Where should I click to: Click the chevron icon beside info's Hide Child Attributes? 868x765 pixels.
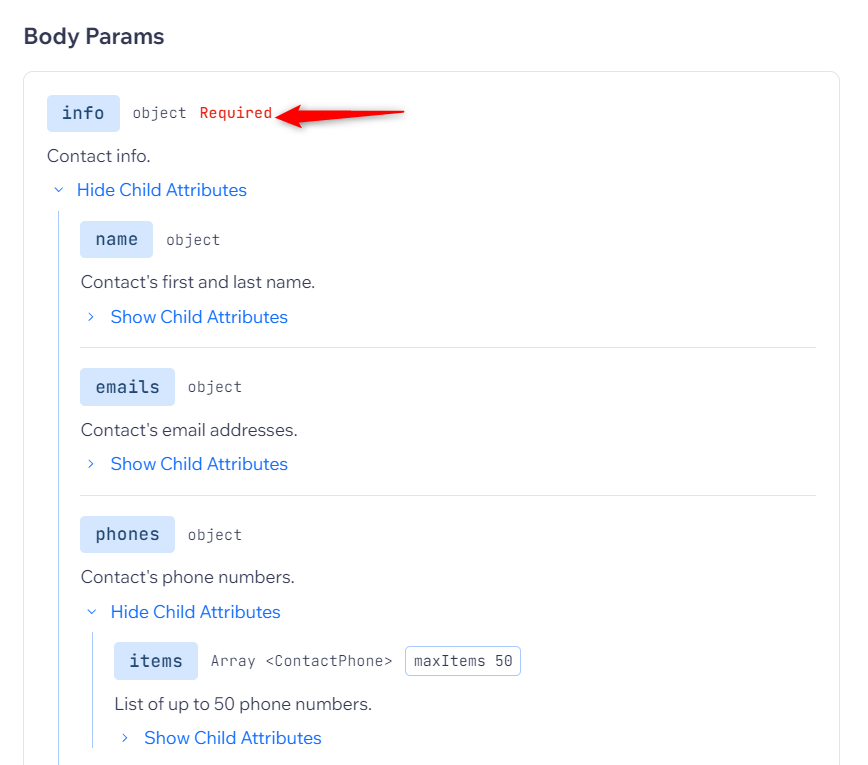pyautogui.click(x=59, y=190)
